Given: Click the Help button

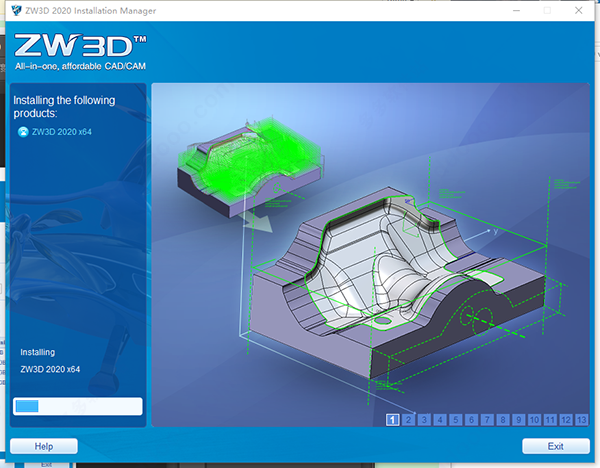Looking at the screenshot, I should click(44, 446).
